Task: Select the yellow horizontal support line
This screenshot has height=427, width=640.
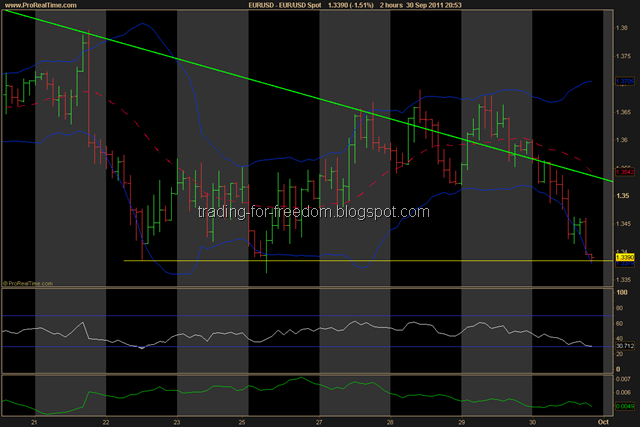Action: 367,260
